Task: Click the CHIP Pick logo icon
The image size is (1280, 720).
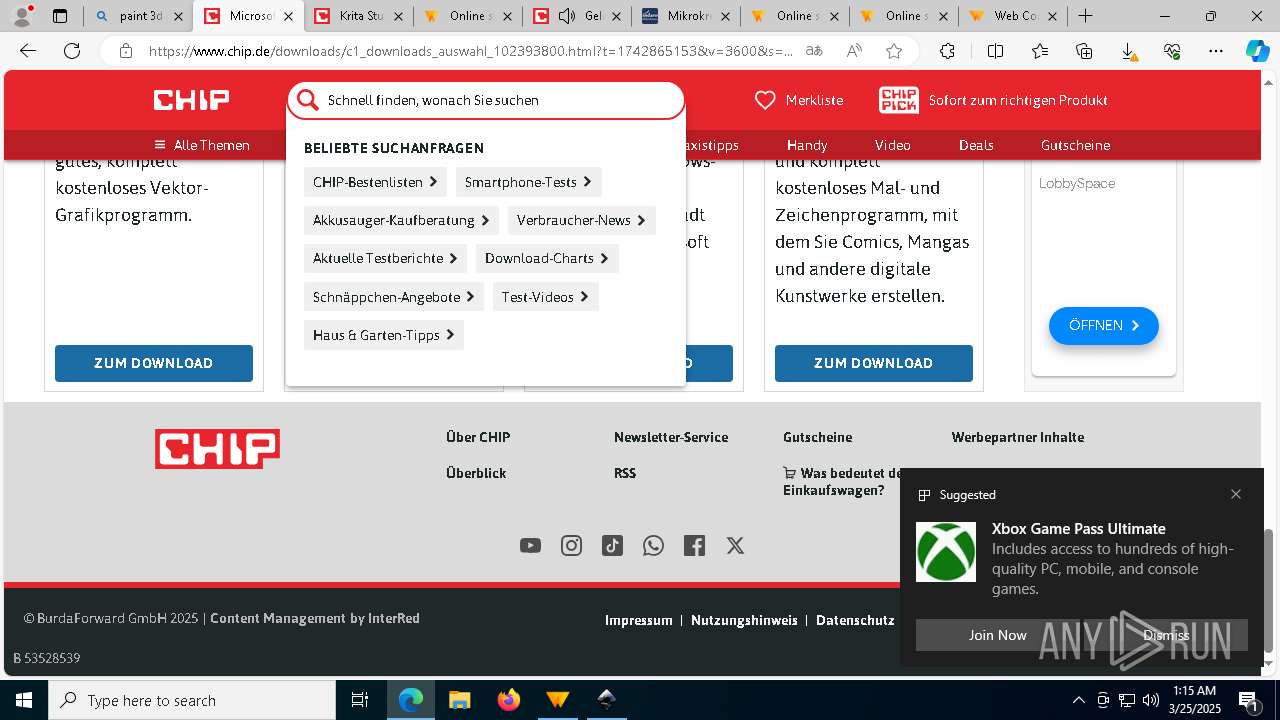Action: pyautogui.click(x=899, y=100)
